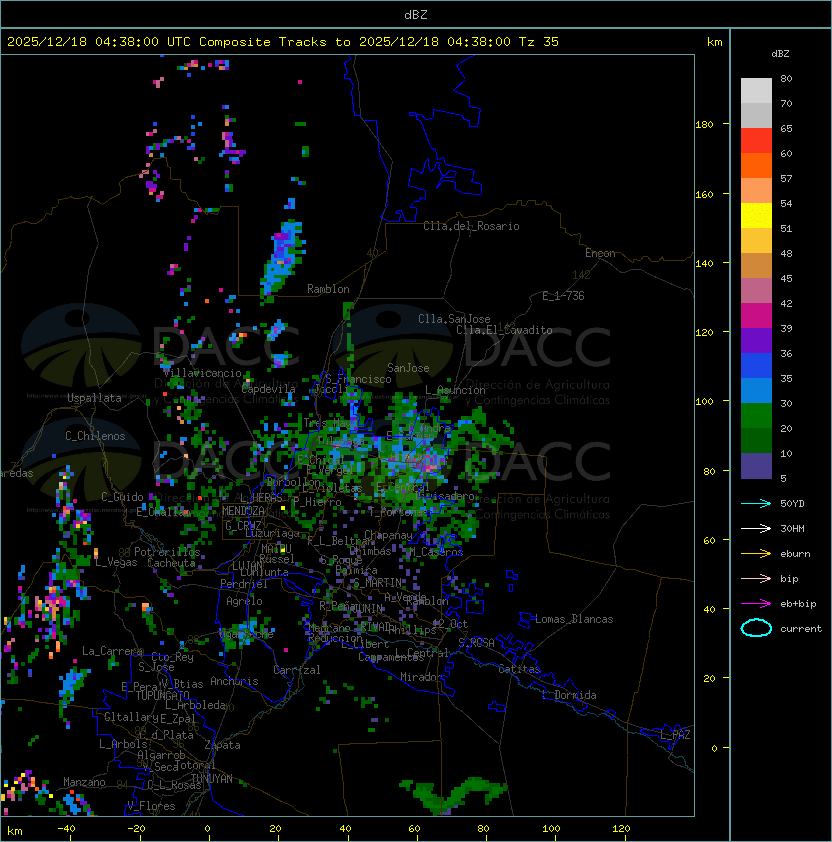Select the E_1-736 label on map

click(x=563, y=296)
